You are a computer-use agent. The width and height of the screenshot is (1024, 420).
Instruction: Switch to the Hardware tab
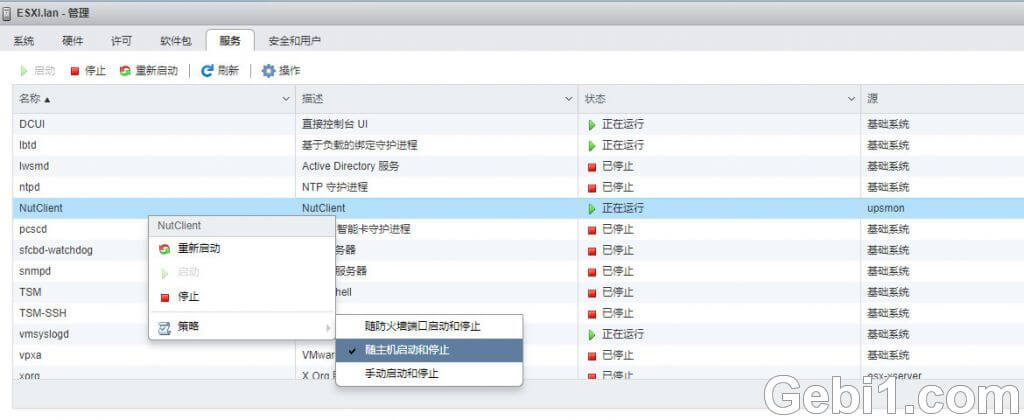[73, 41]
